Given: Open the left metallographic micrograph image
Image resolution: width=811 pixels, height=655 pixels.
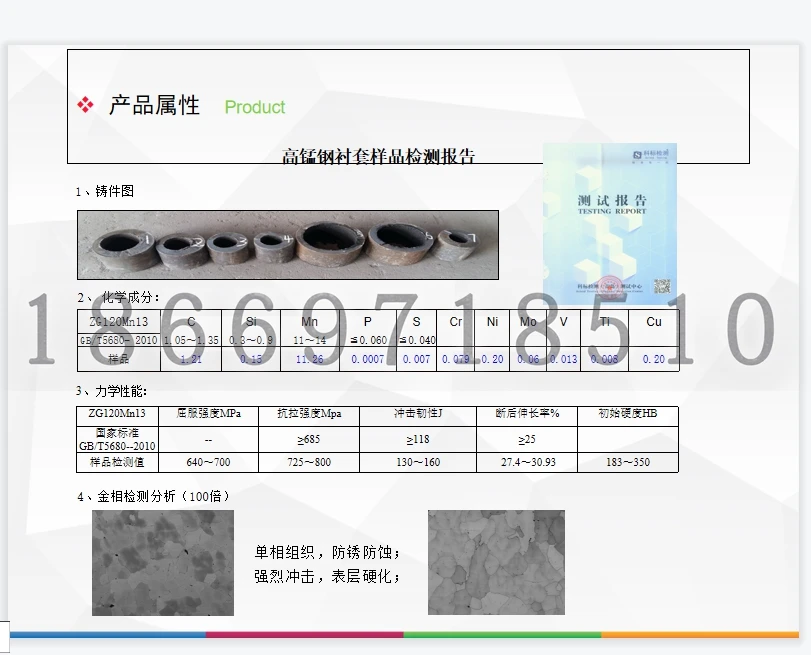Looking at the screenshot, I should point(162,562).
